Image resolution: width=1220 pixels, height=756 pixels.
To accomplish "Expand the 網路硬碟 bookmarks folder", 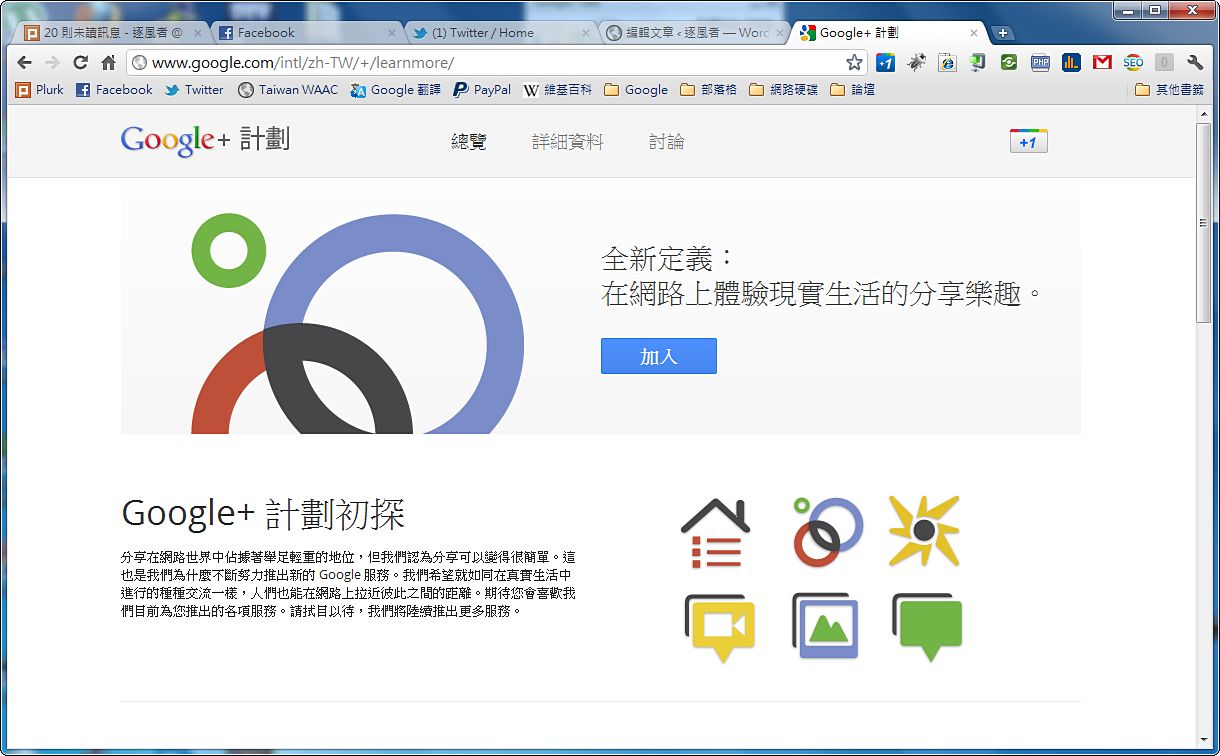I will [785, 89].
